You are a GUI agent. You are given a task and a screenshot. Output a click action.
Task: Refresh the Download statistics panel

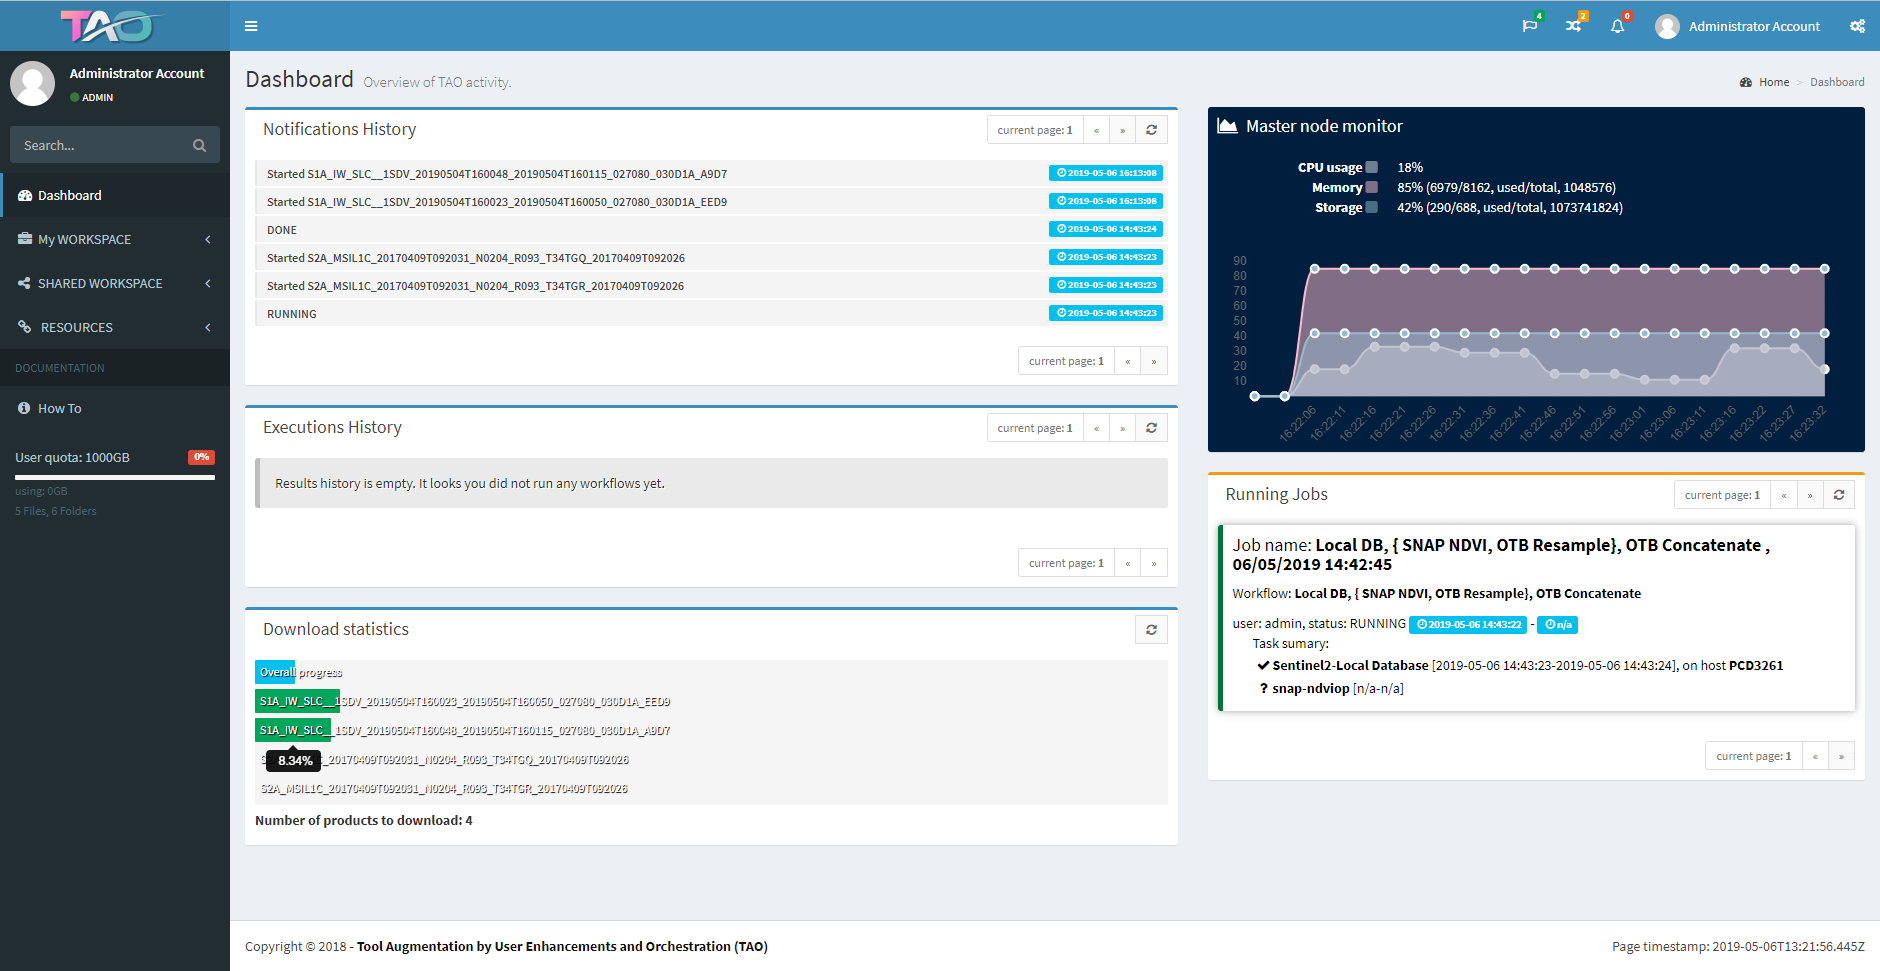1151,630
